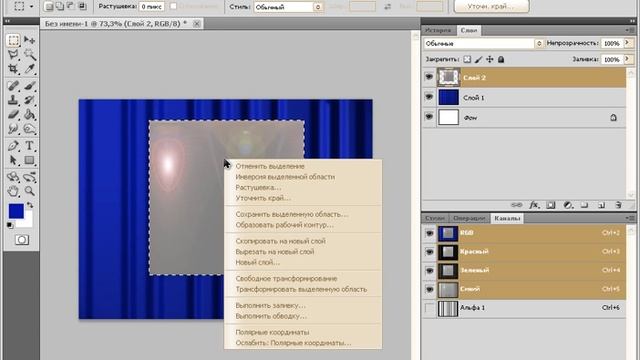The height and width of the screenshot is (360, 640).
Task: Hide the Слой 1 layer
Action: tap(429, 97)
